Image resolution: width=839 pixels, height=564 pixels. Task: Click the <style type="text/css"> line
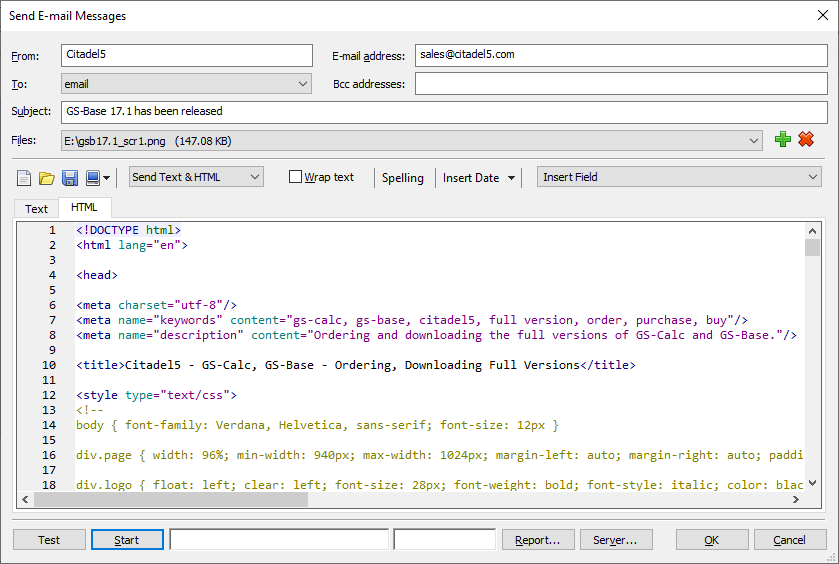pos(156,395)
